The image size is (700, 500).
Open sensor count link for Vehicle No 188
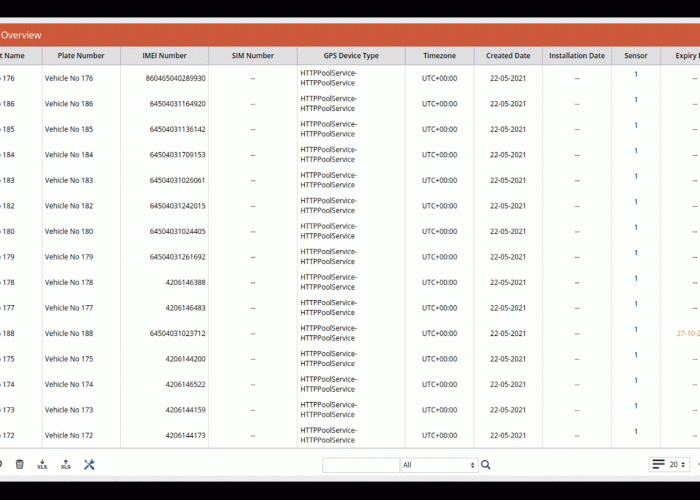pyautogui.click(x=636, y=329)
